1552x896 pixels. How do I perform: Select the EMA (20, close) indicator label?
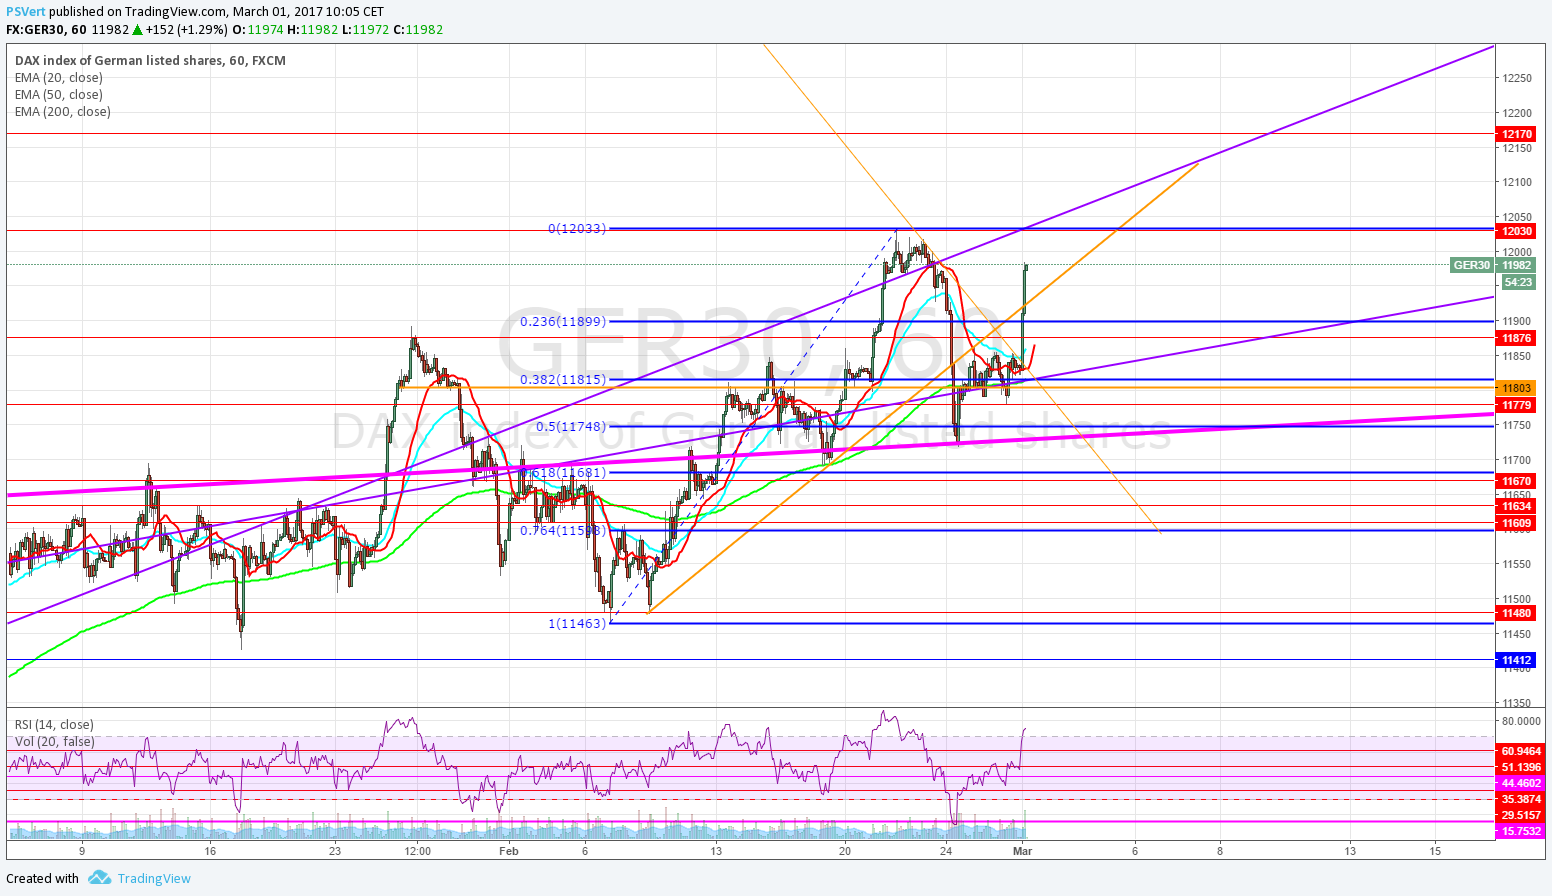[x=58, y=77]
